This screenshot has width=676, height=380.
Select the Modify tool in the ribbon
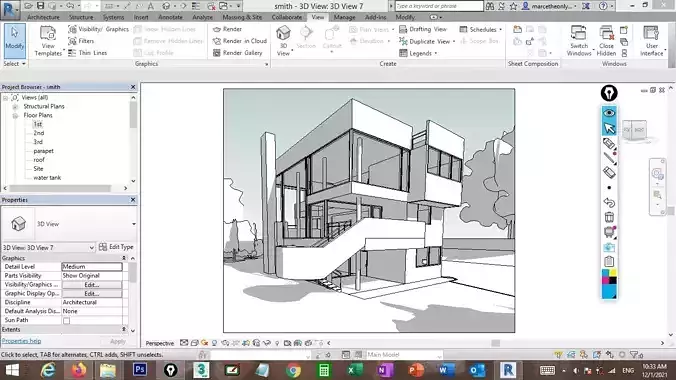click(x=15, y=41)
